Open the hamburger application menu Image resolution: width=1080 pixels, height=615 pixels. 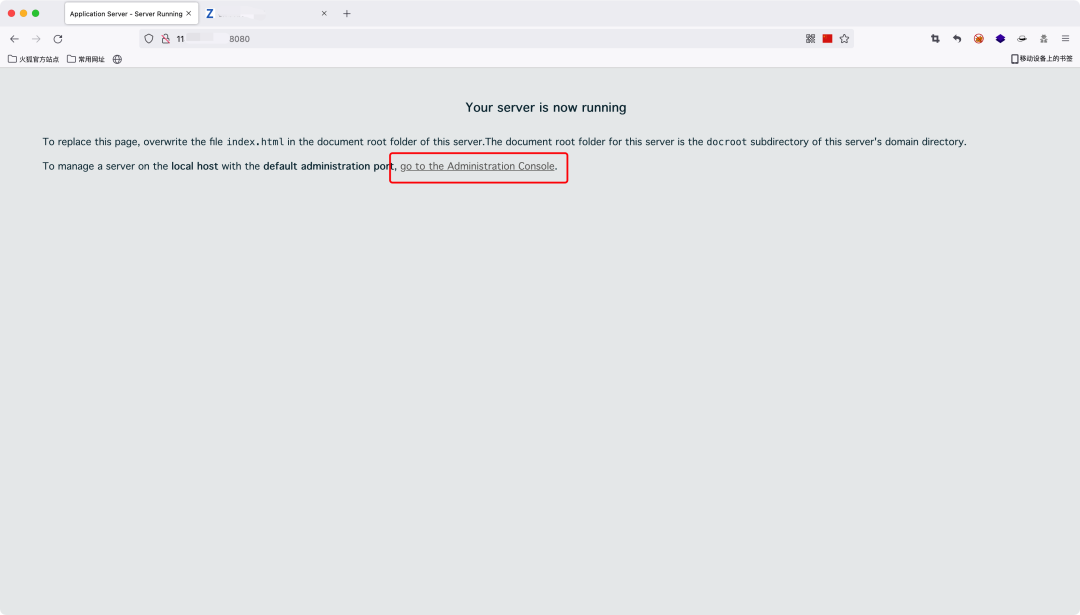click(x=1065, y=39)
